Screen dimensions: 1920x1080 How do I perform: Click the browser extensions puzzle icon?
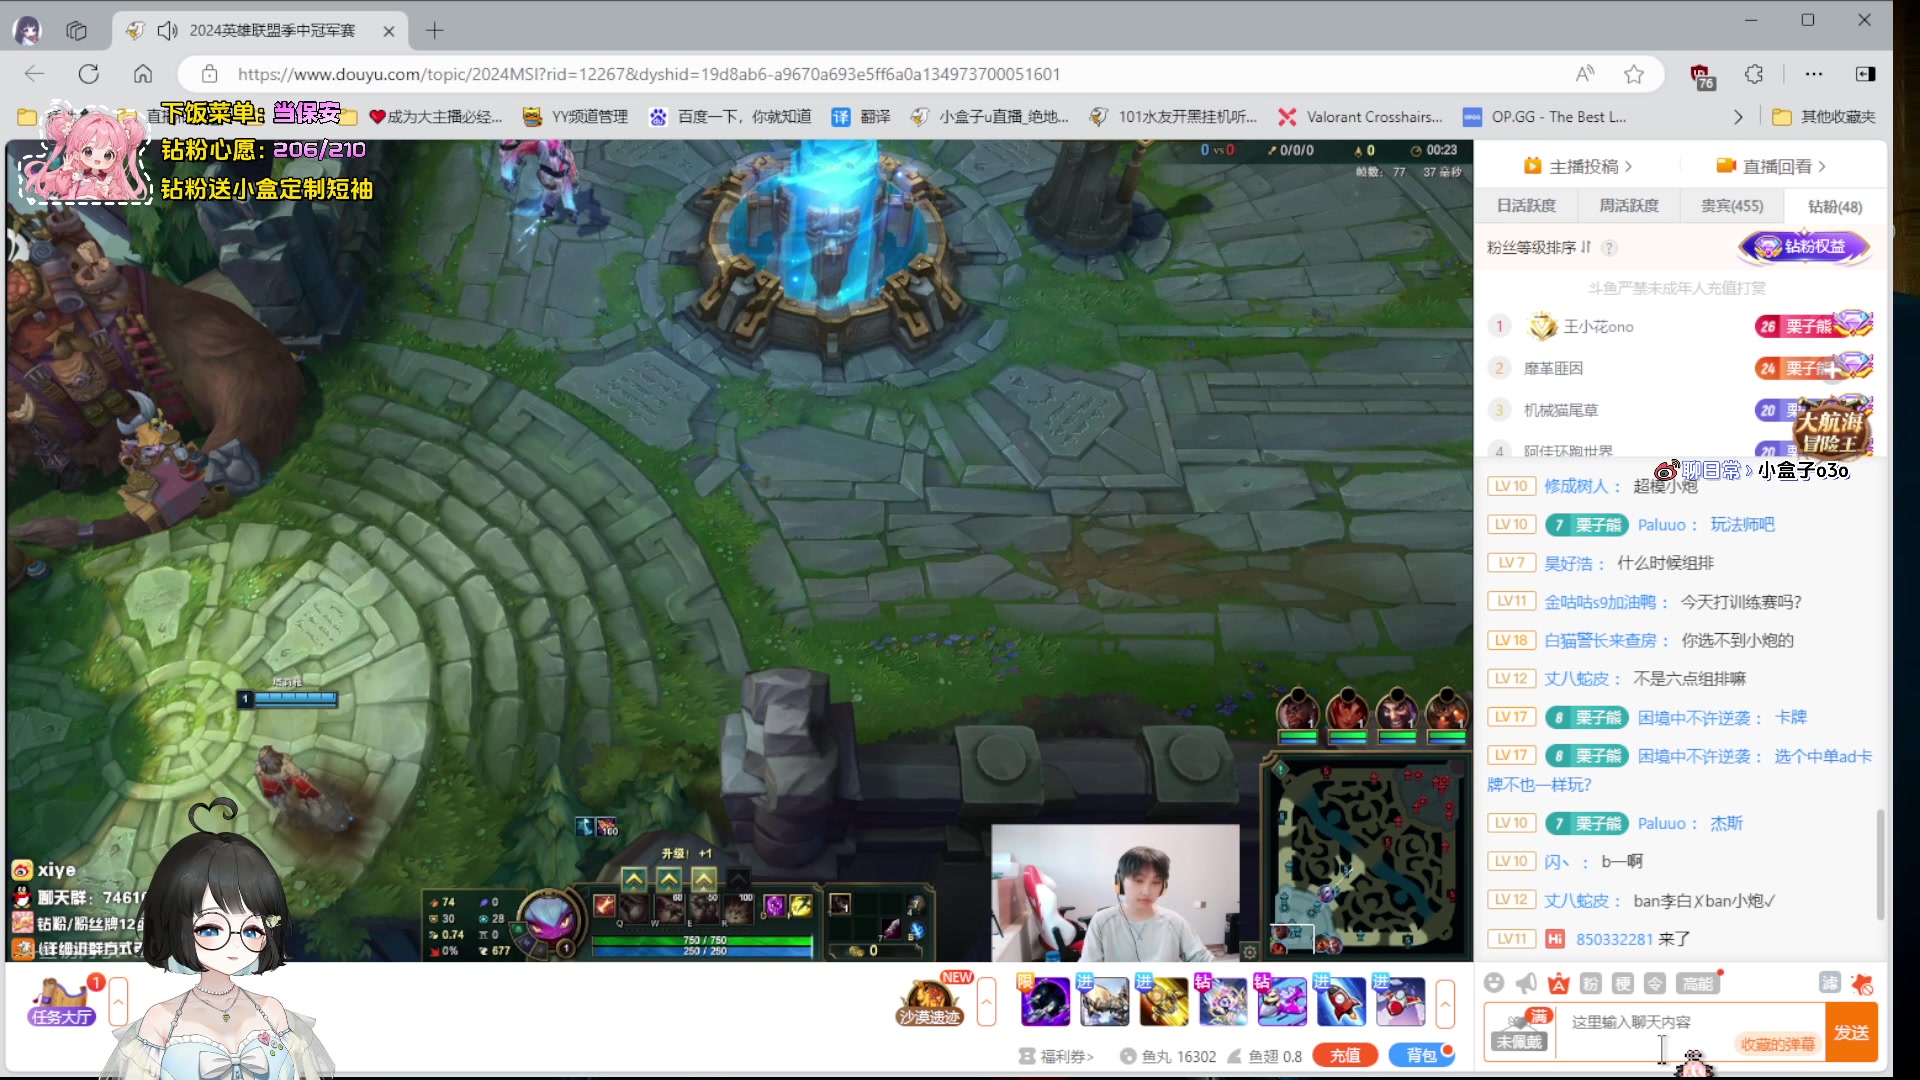coord(1754,74)
